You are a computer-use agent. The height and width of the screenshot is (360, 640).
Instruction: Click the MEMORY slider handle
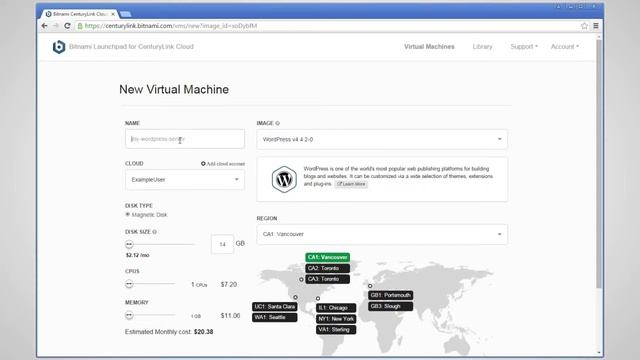point(129,315)
